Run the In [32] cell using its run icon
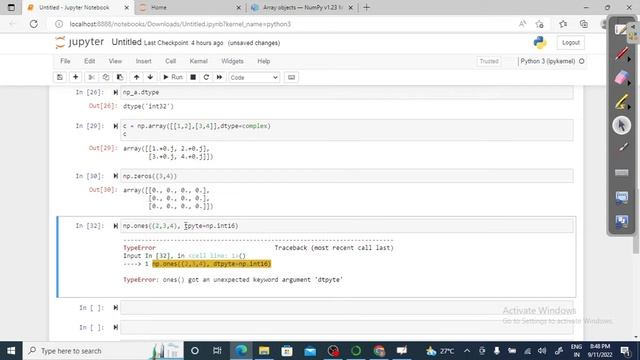 [x=116, y=226]
